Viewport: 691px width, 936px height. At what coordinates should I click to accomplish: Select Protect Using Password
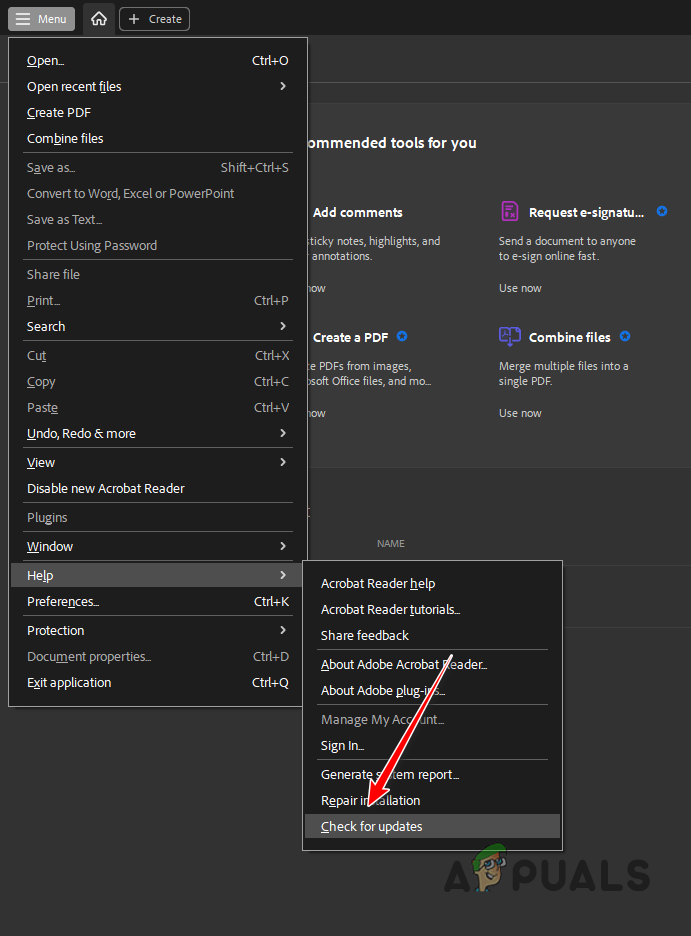(158, 245)
